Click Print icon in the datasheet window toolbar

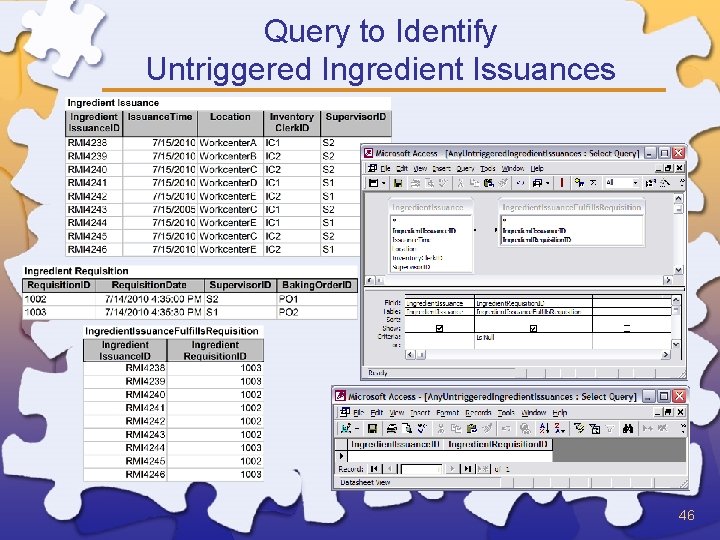click(392, 428)
